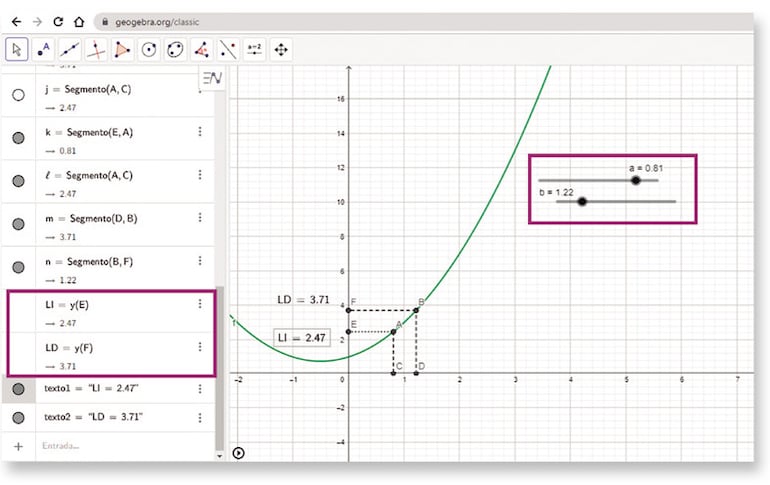Select the Move arrow tool
This screenshot has height=485, width=770.
[17, 50]
